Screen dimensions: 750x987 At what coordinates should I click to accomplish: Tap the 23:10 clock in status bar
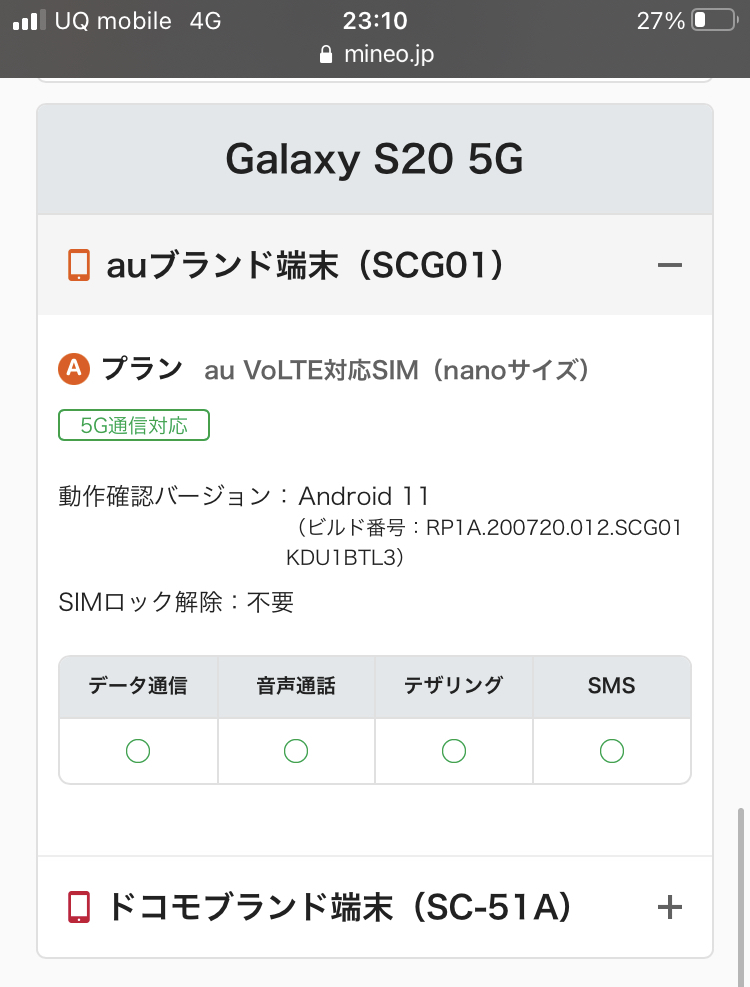(375, 20)
